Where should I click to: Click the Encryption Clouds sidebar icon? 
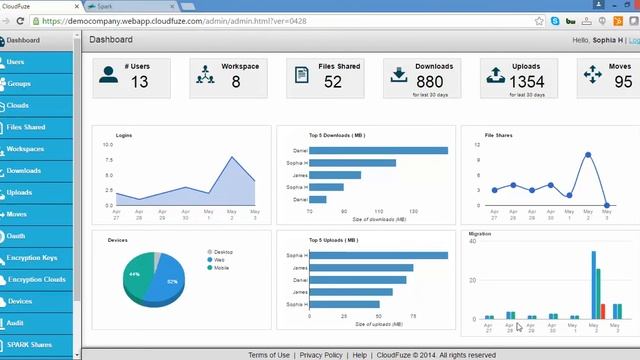coord(2,280)
